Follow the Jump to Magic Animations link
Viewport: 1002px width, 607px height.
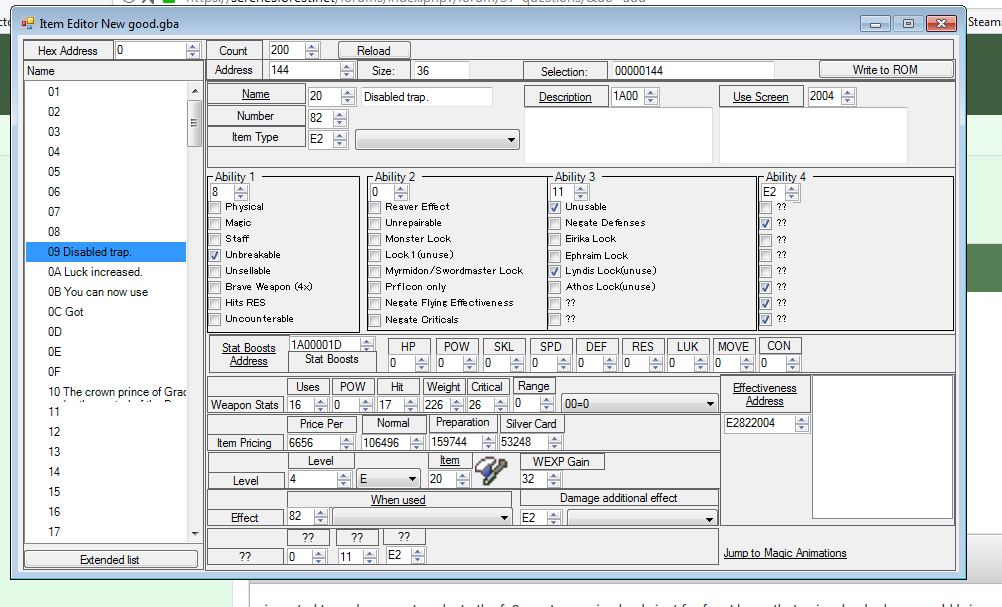784,553
